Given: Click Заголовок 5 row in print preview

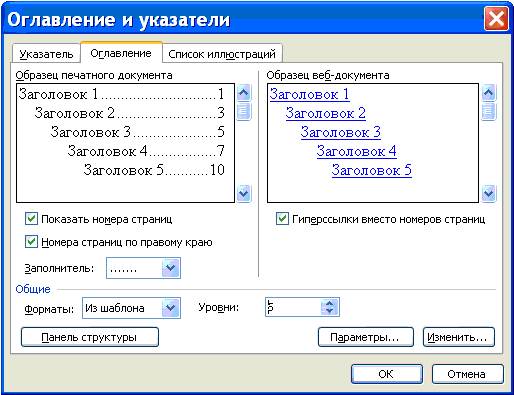Looking at the screenshot, I should pyautogui.click(x=154, y=170).
